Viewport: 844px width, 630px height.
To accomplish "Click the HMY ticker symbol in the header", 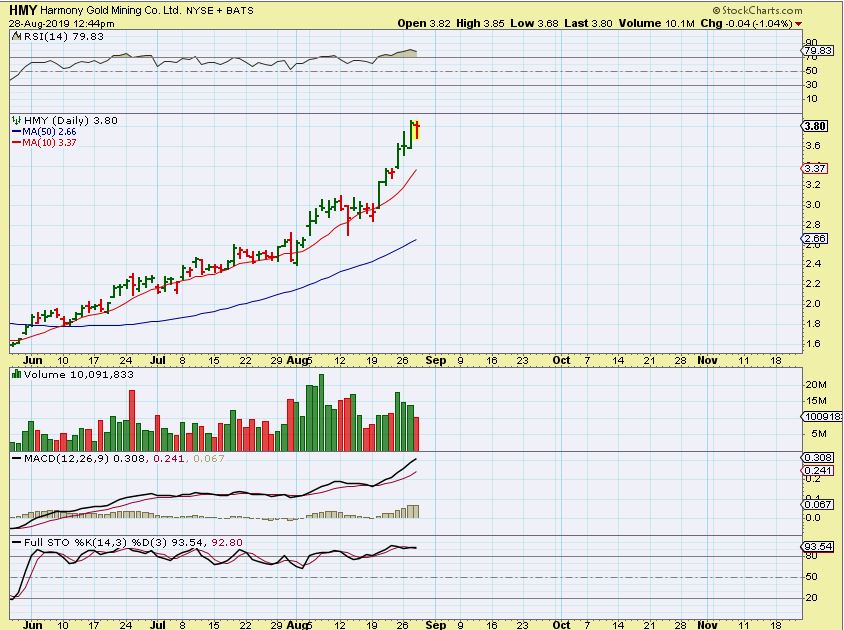I will (23, 10).
